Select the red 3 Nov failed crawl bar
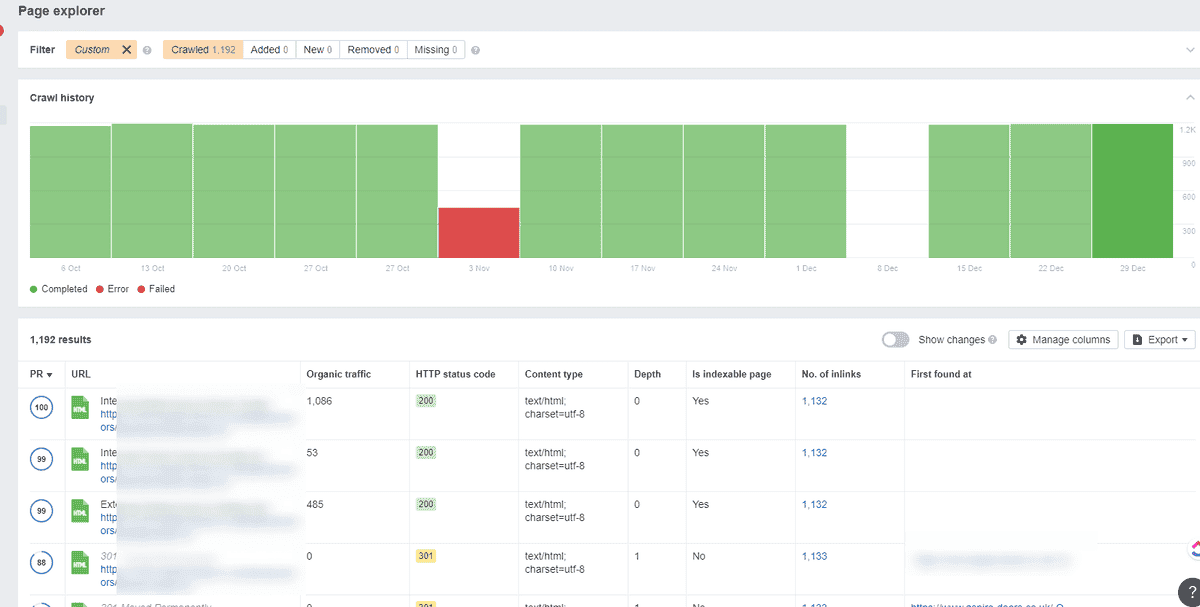Screen dimensions: 1200x607 tap(479, 233)
